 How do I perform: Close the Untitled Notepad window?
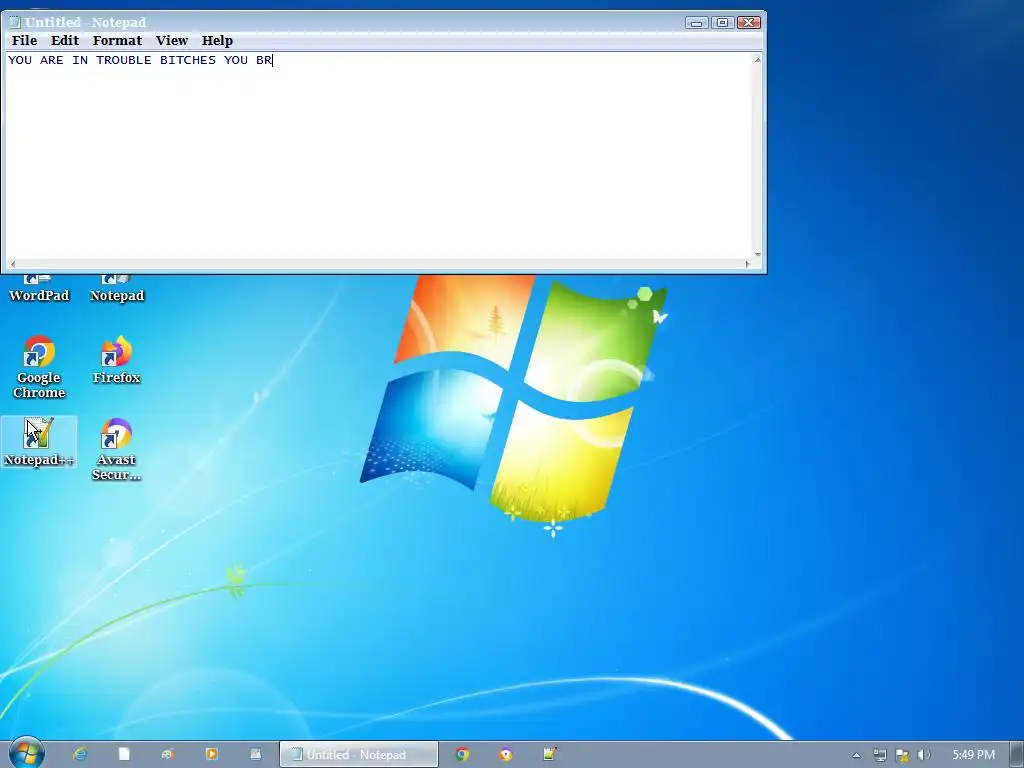click(x=749, y=23)
